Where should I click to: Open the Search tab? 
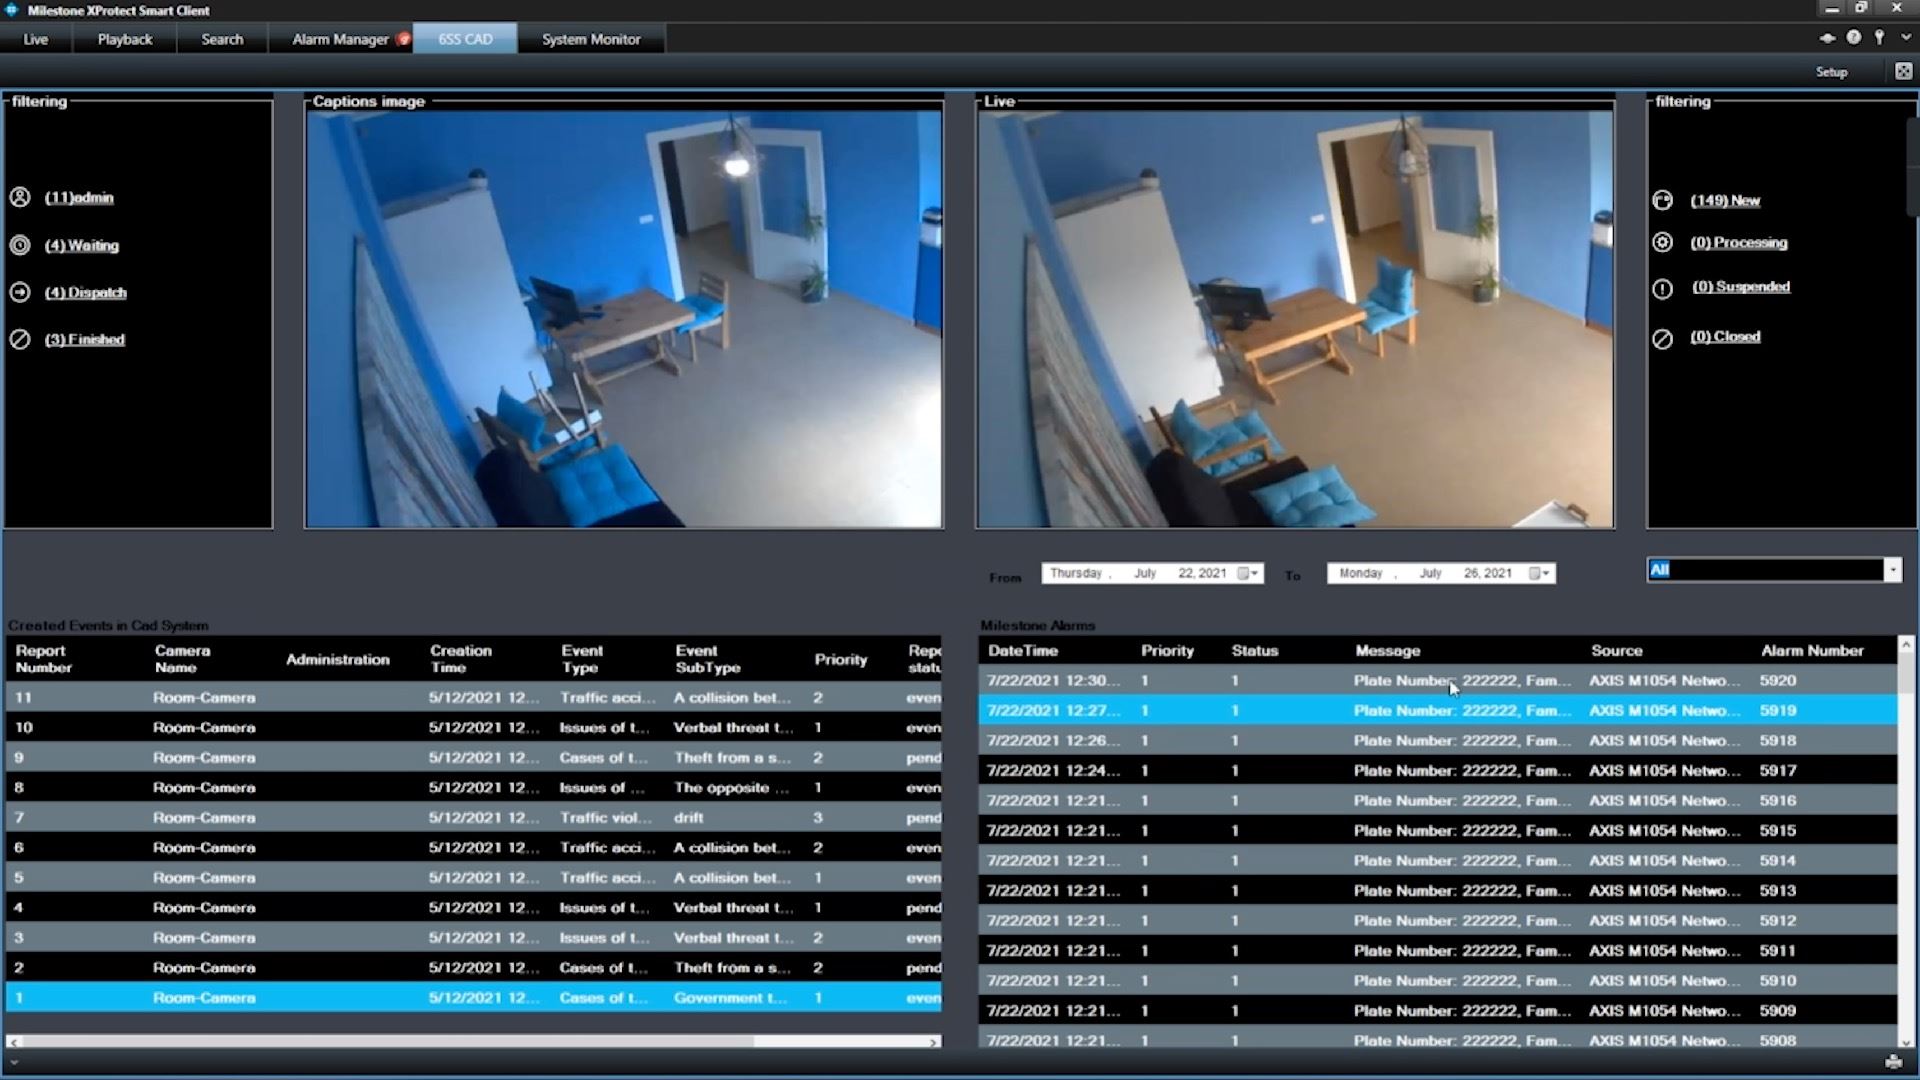click(x=222, y=39)
